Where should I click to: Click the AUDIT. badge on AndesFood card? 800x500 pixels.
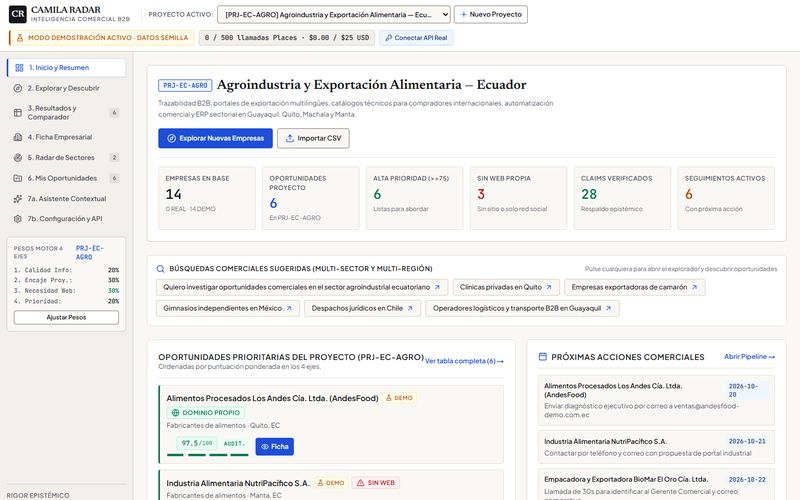(x=234, y=443)
